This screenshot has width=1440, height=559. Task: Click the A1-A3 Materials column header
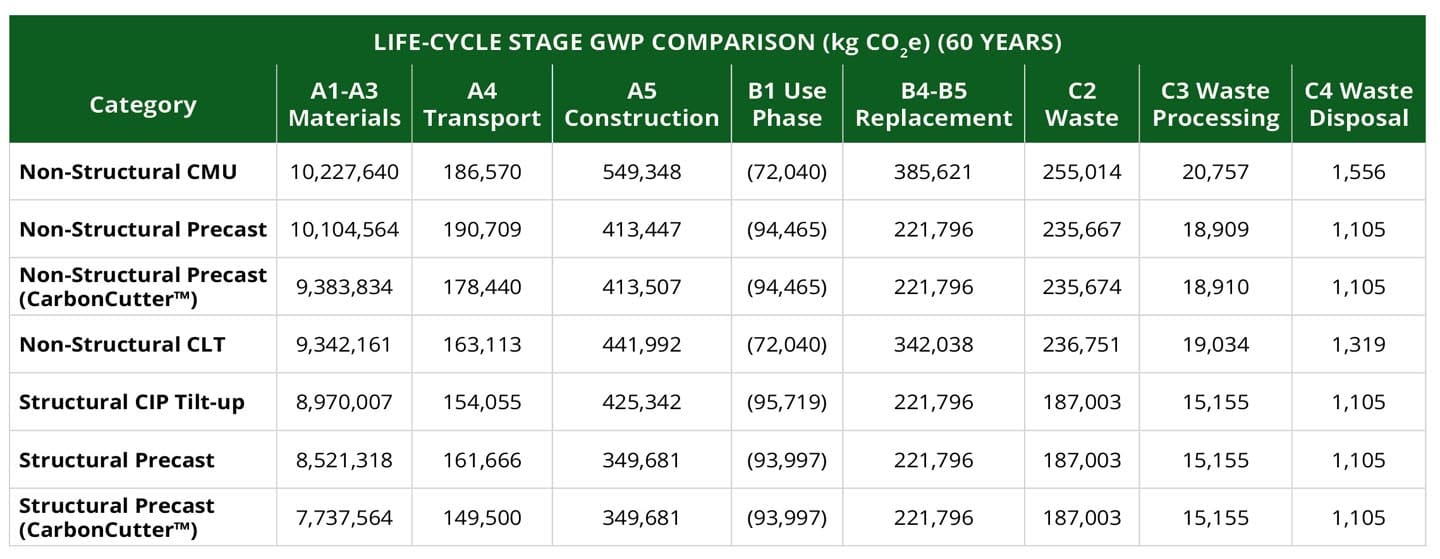pyautogui.click(x=344, y=104)
